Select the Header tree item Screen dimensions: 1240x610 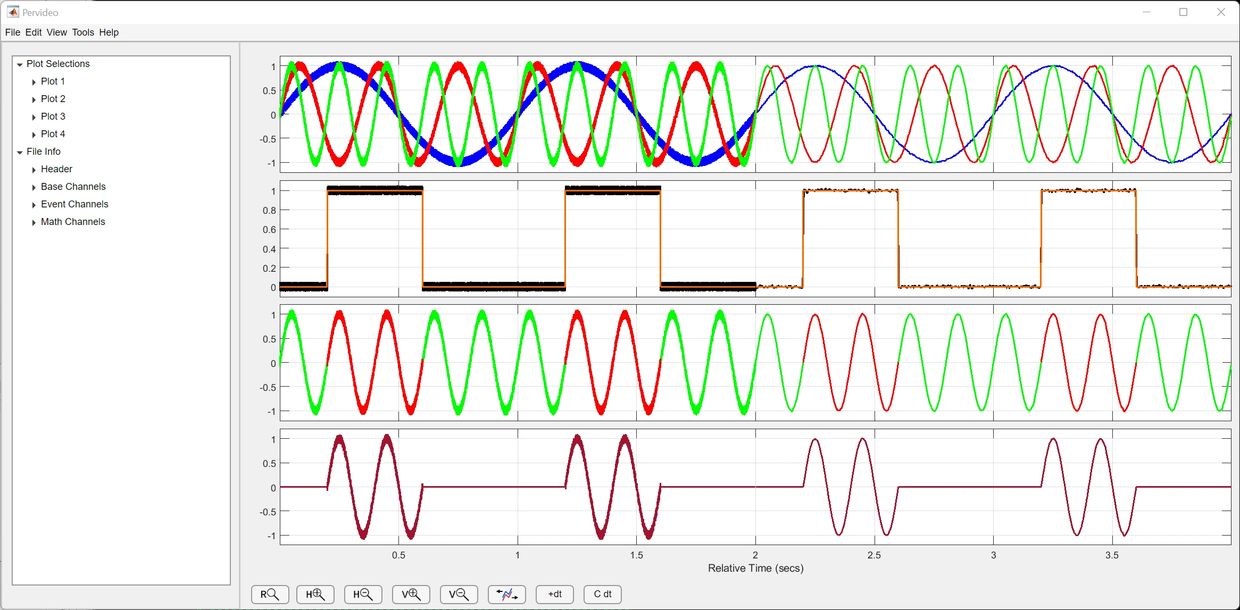[x=56, y=169]
